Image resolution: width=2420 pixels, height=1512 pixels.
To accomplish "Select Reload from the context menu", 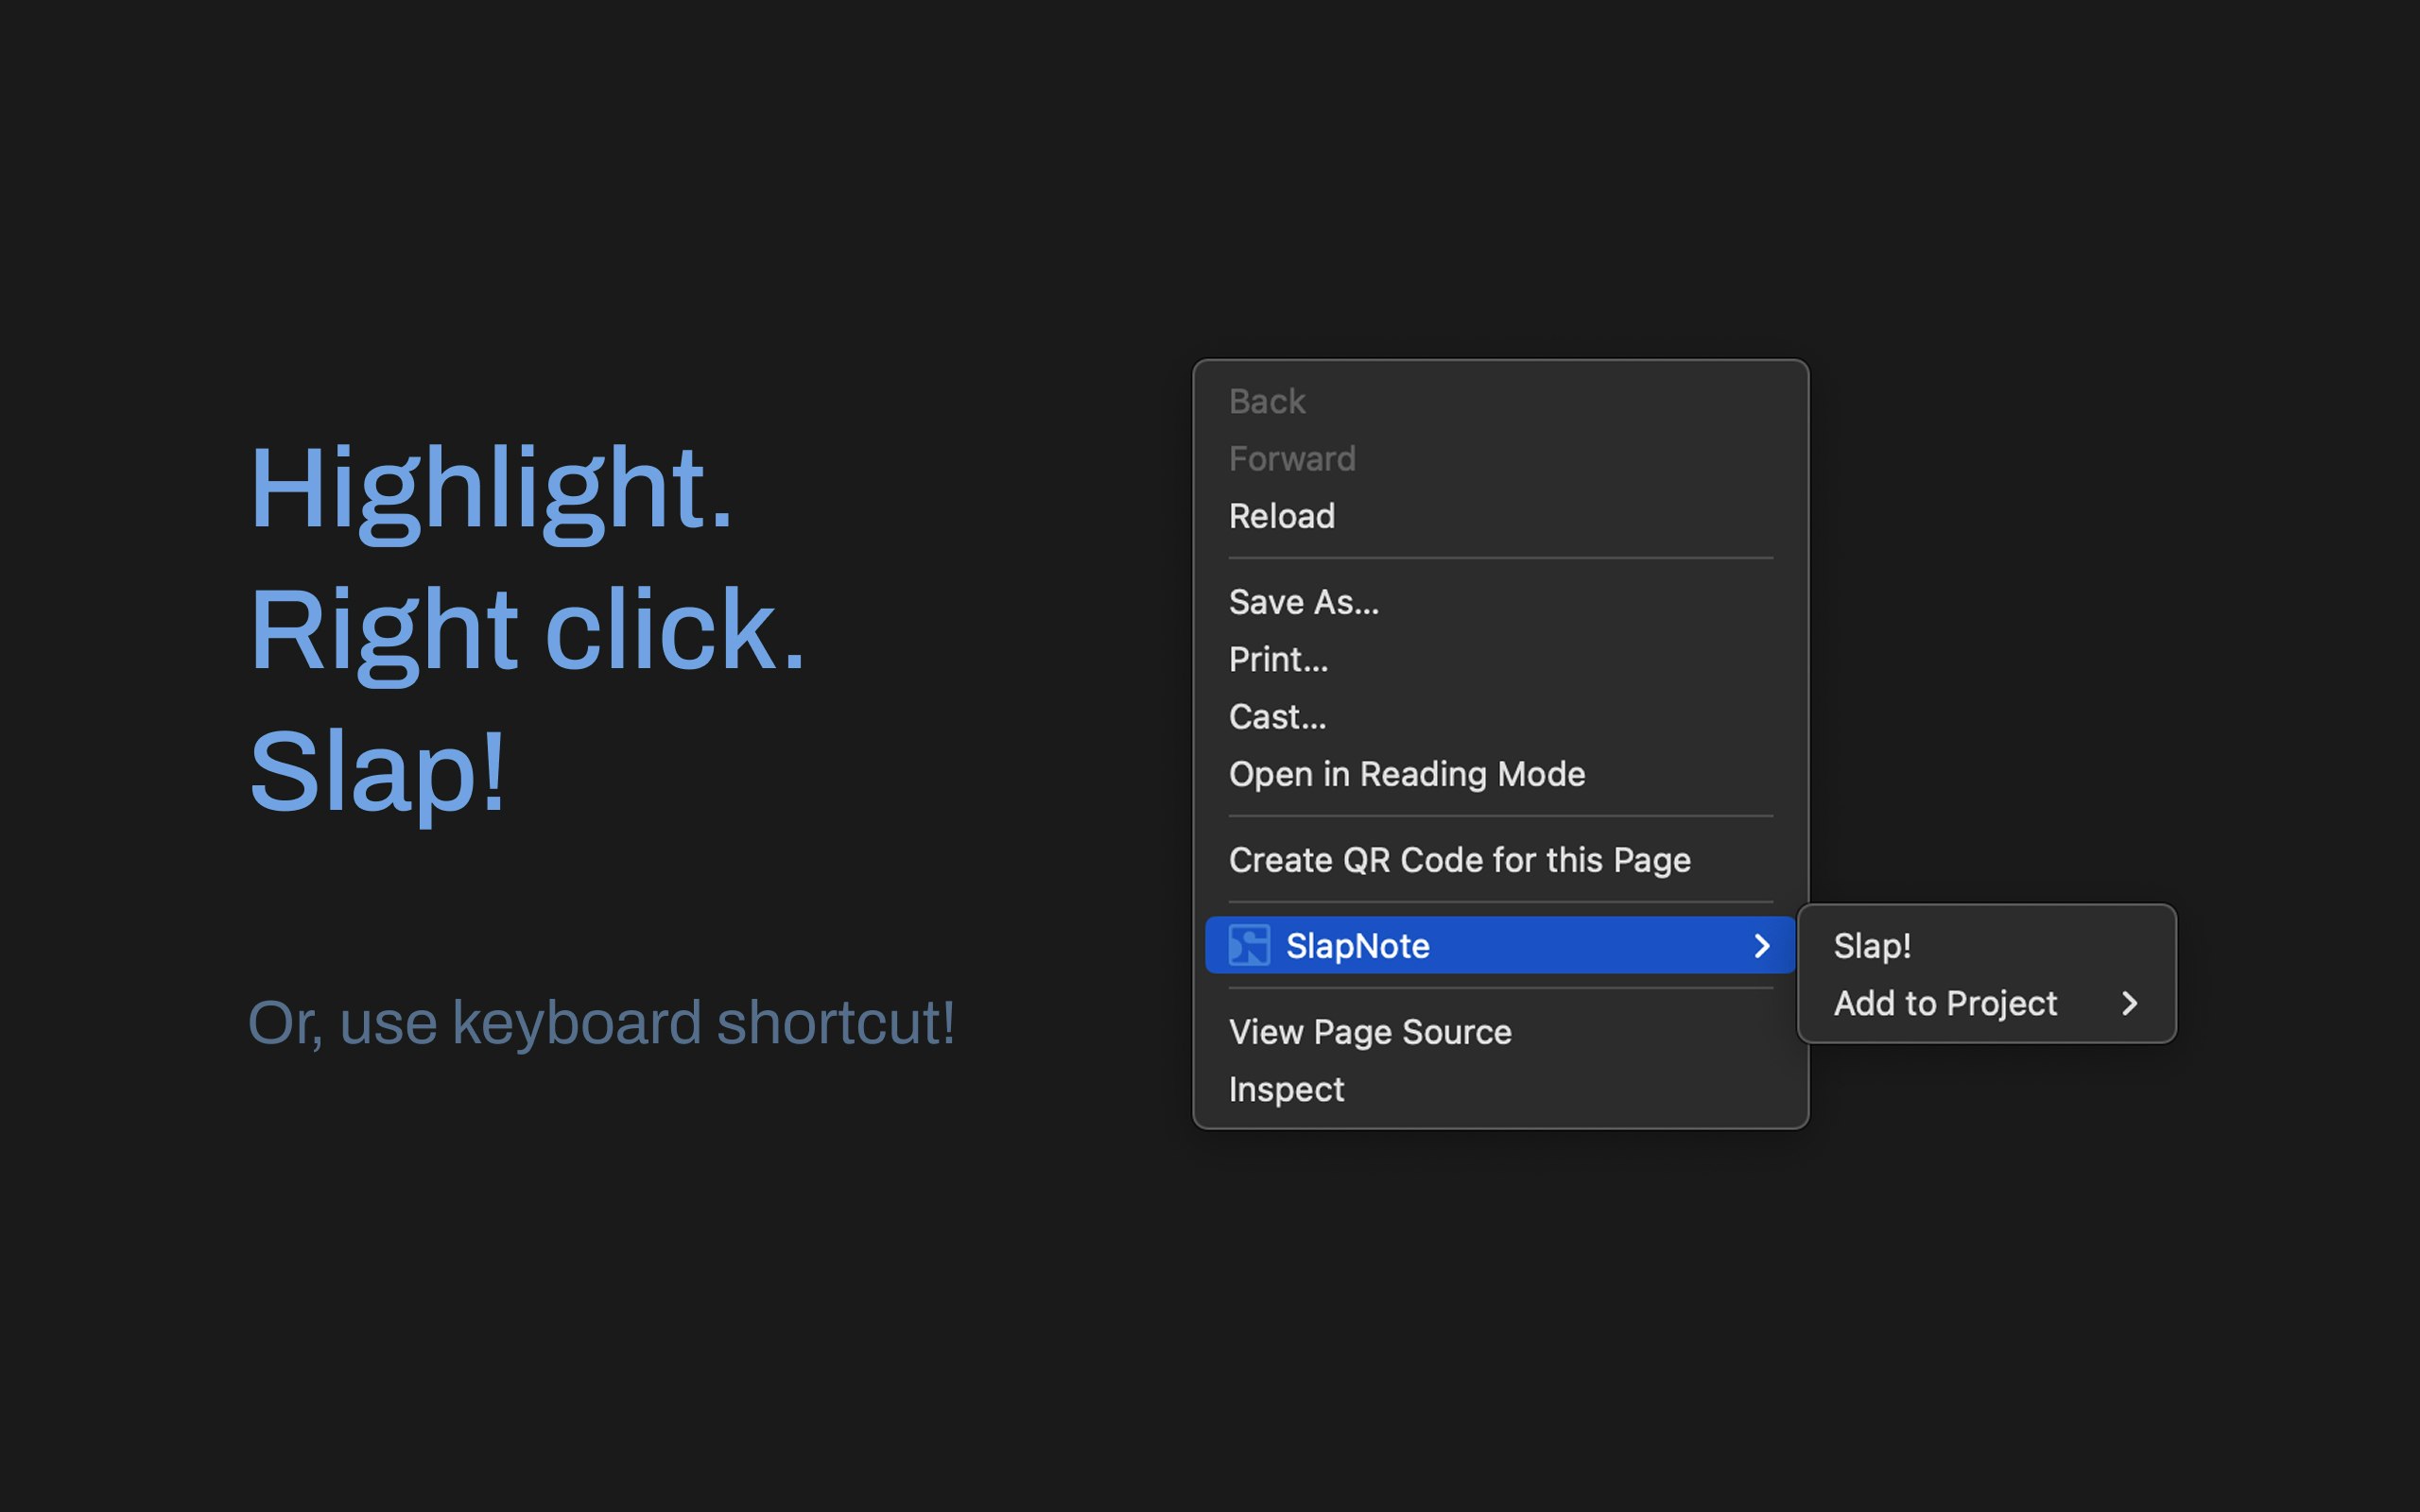I will coord(1281,516).
